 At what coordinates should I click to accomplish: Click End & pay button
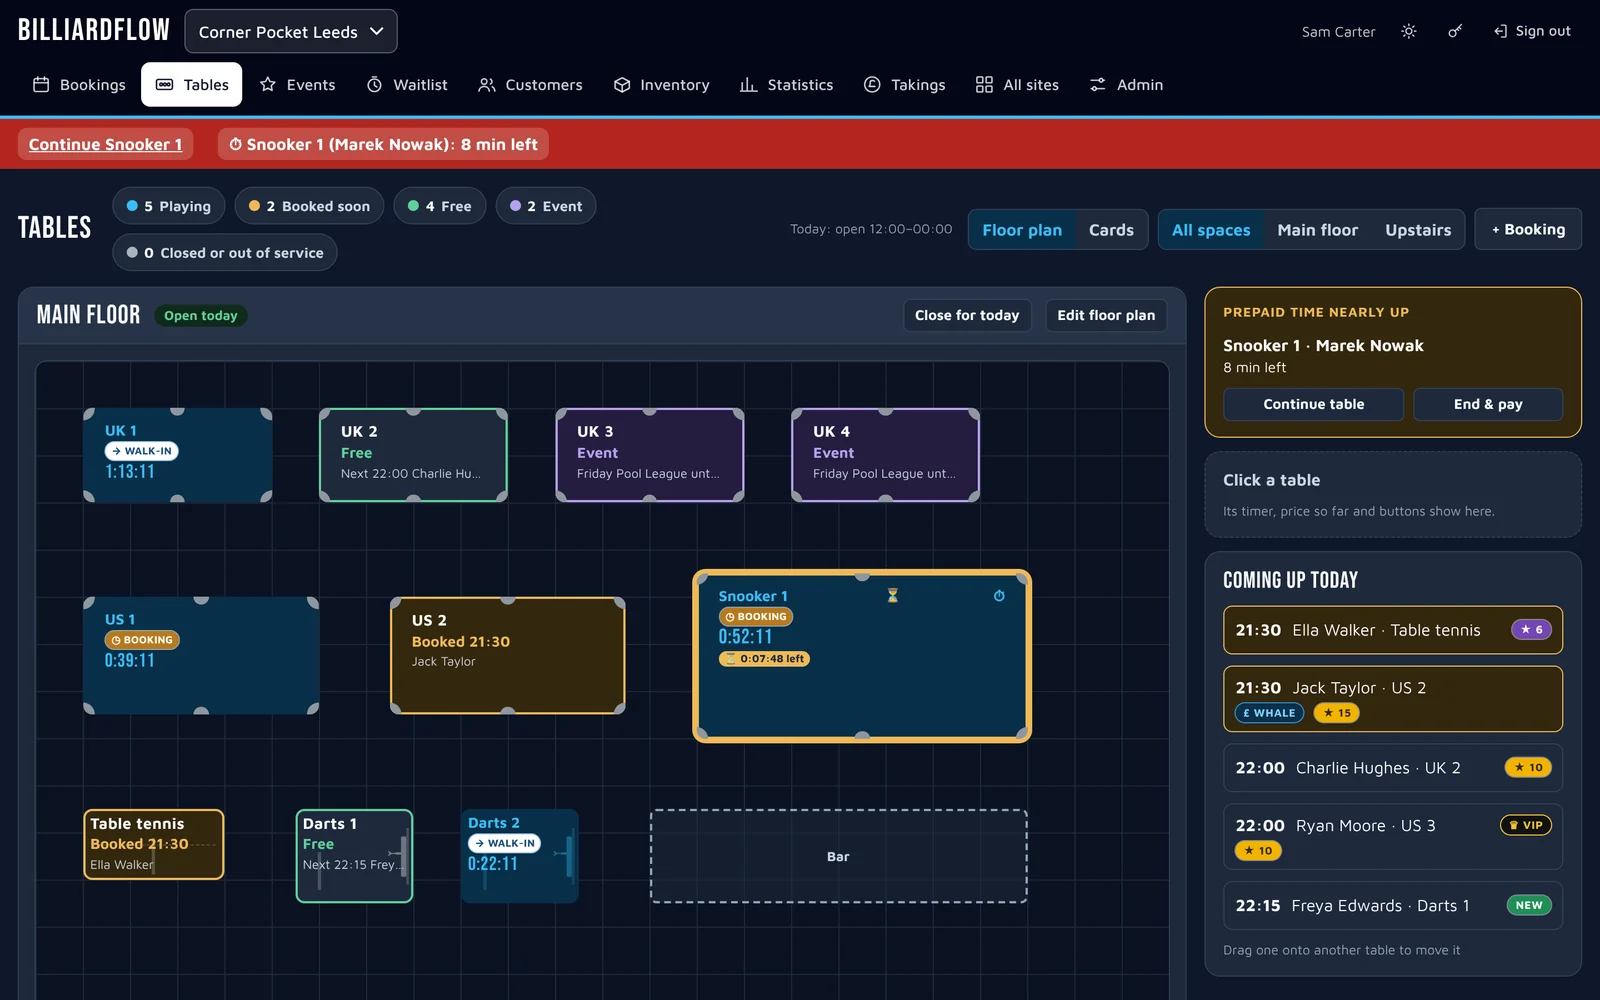1488,404
